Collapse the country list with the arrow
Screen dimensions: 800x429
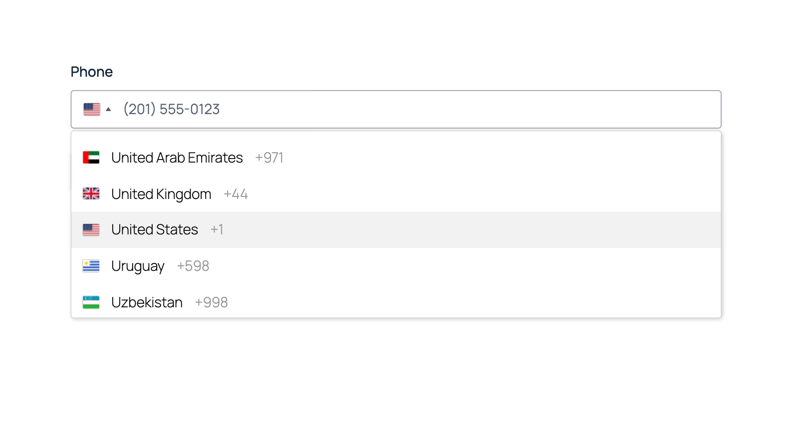point(108,109)
